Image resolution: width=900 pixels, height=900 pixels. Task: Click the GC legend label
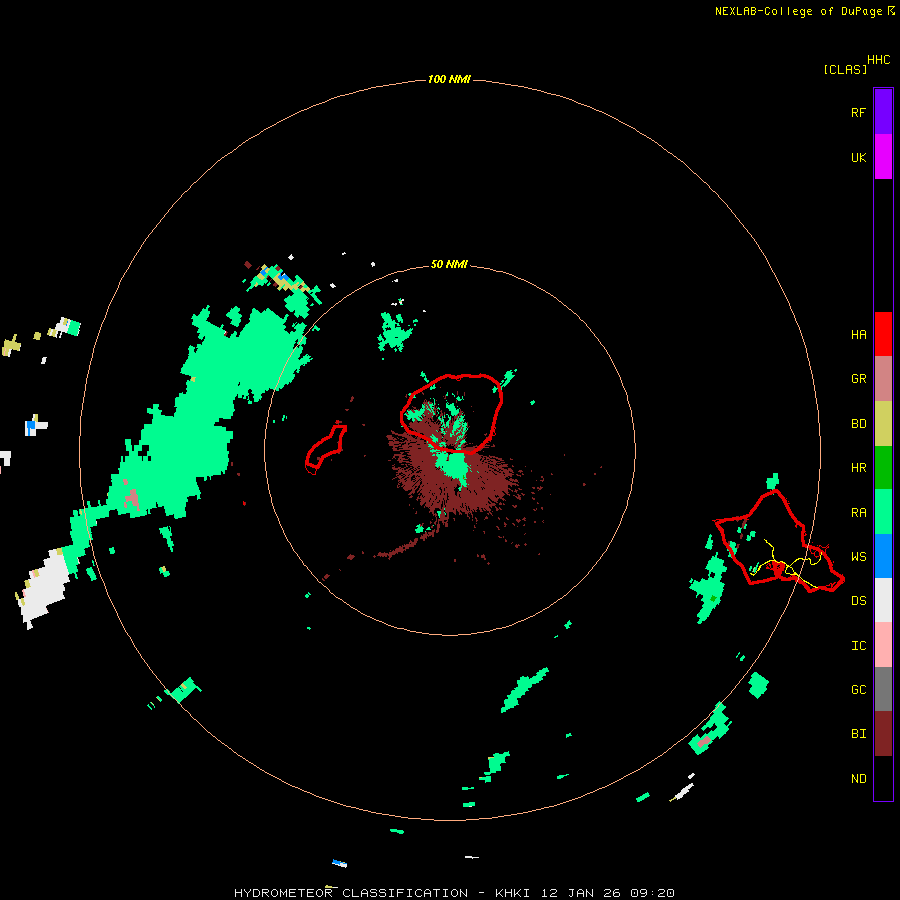click(x=858, y=690)
